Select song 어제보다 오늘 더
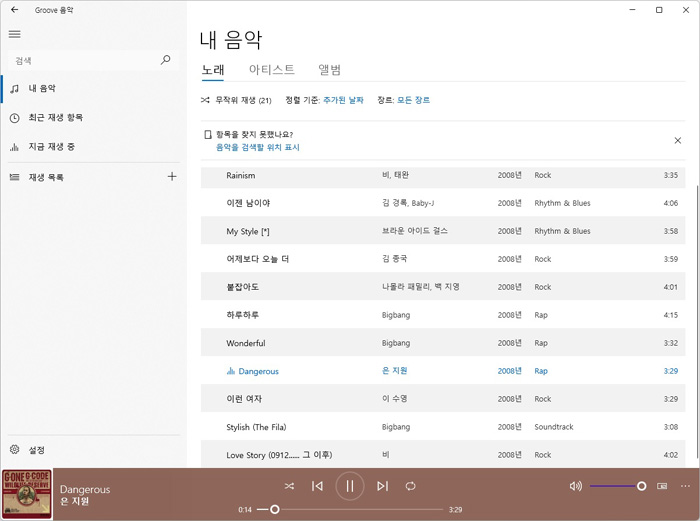The width and height of the screenshot is (700, 521). coord(443,259)
